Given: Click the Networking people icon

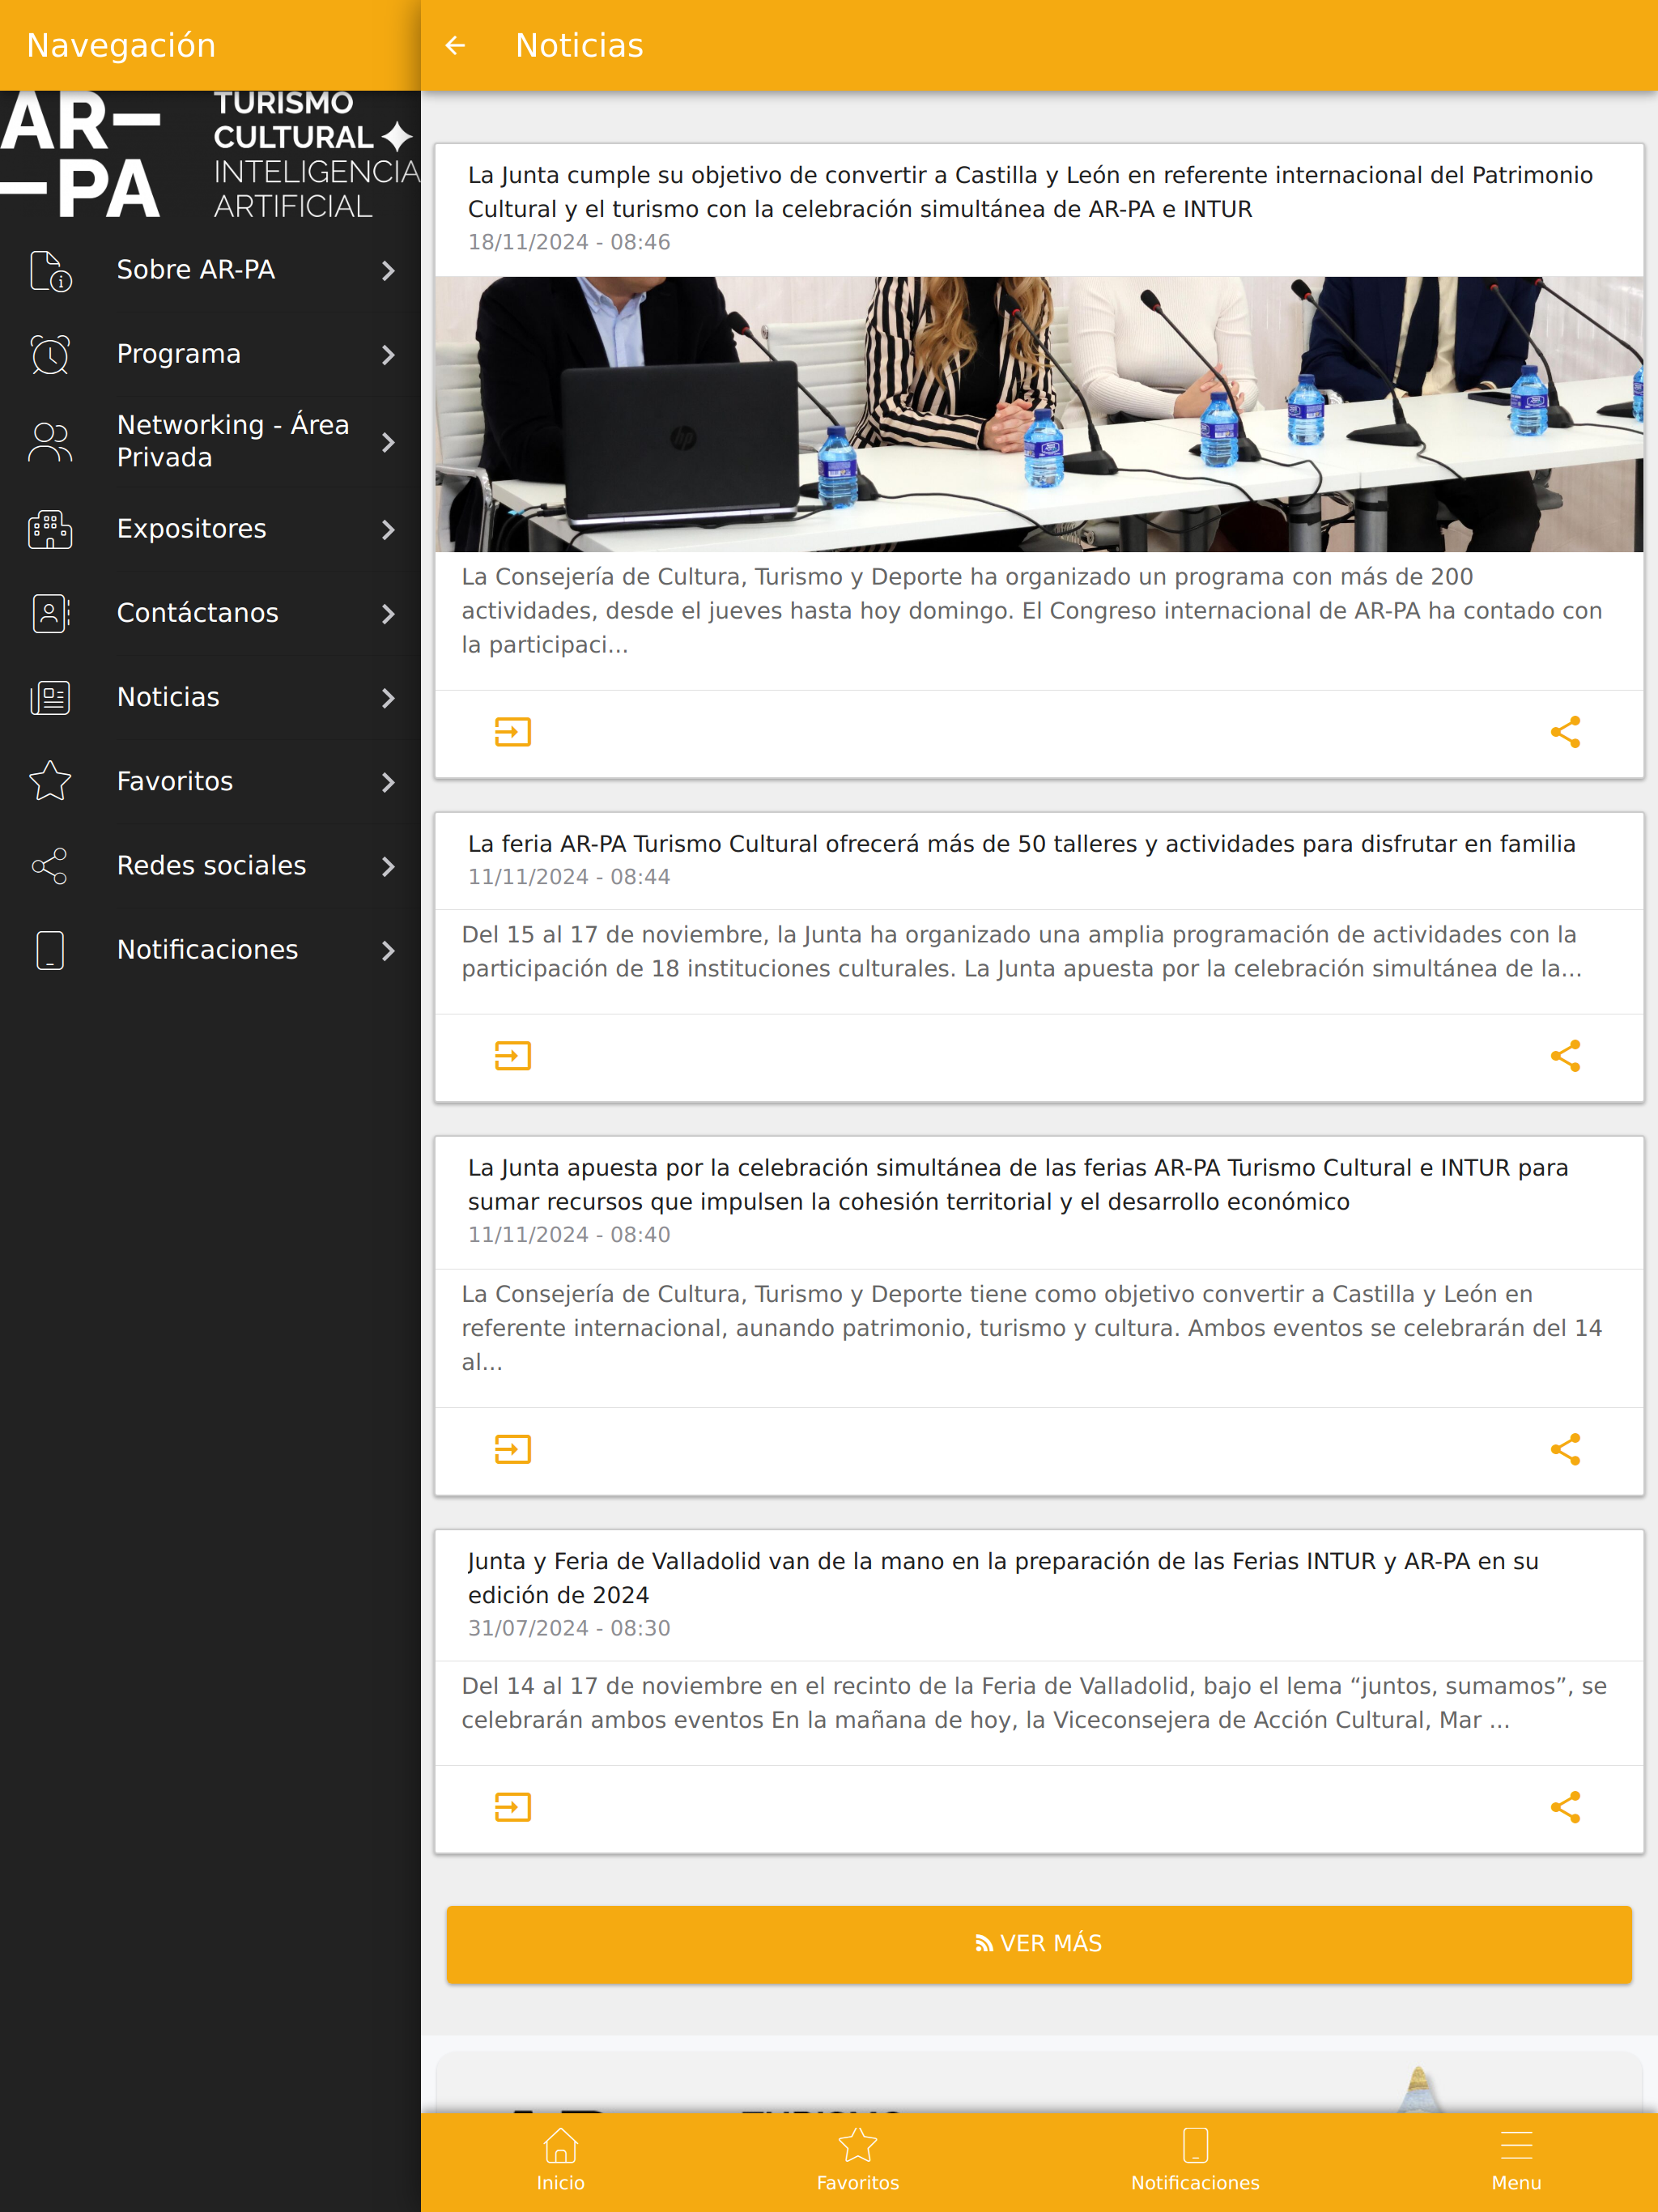Looking at the screenshot, I should pyautogui.click(x=50, y=442).
